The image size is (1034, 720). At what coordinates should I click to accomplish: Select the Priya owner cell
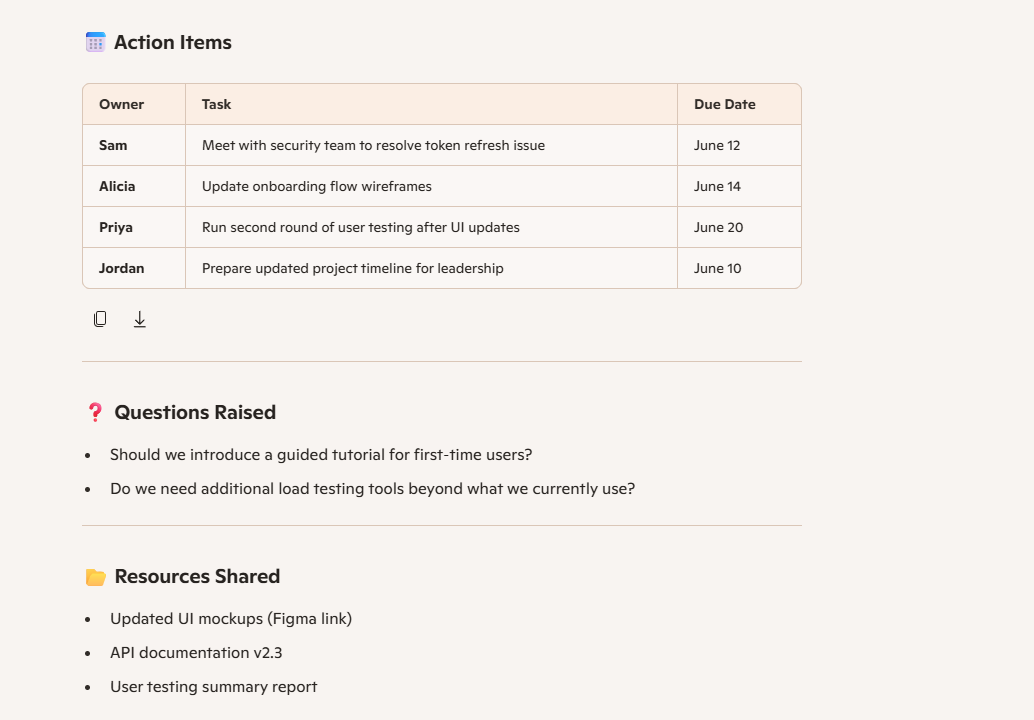click(x=134, y=227)
